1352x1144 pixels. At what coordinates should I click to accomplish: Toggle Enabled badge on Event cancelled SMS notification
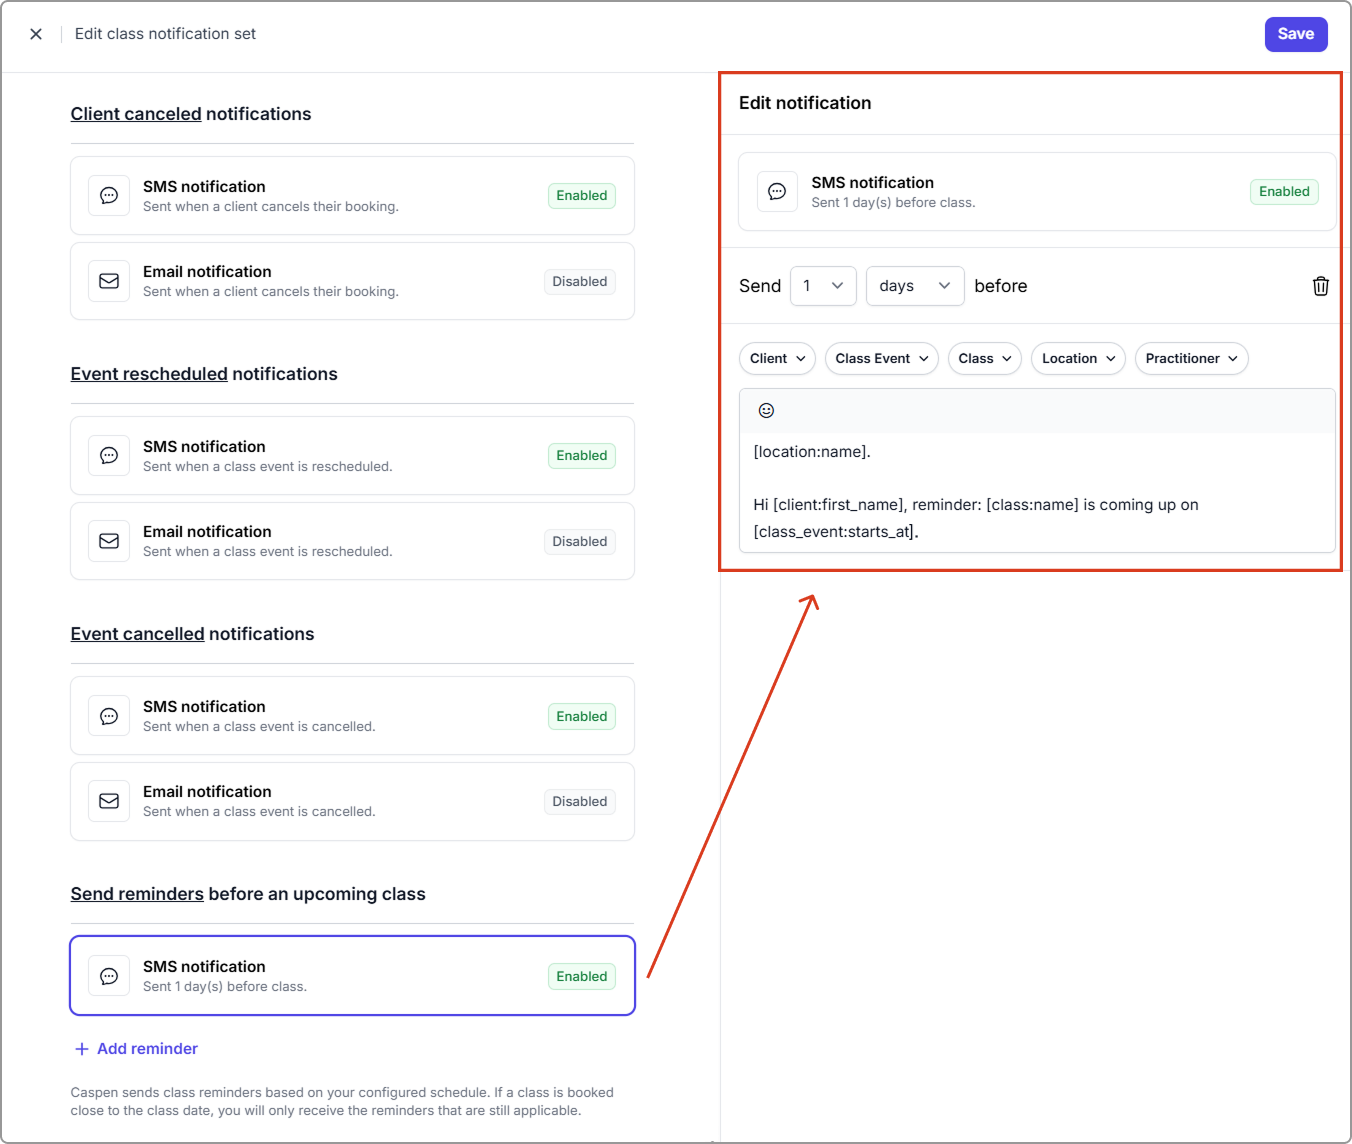[x=581, y=716]
